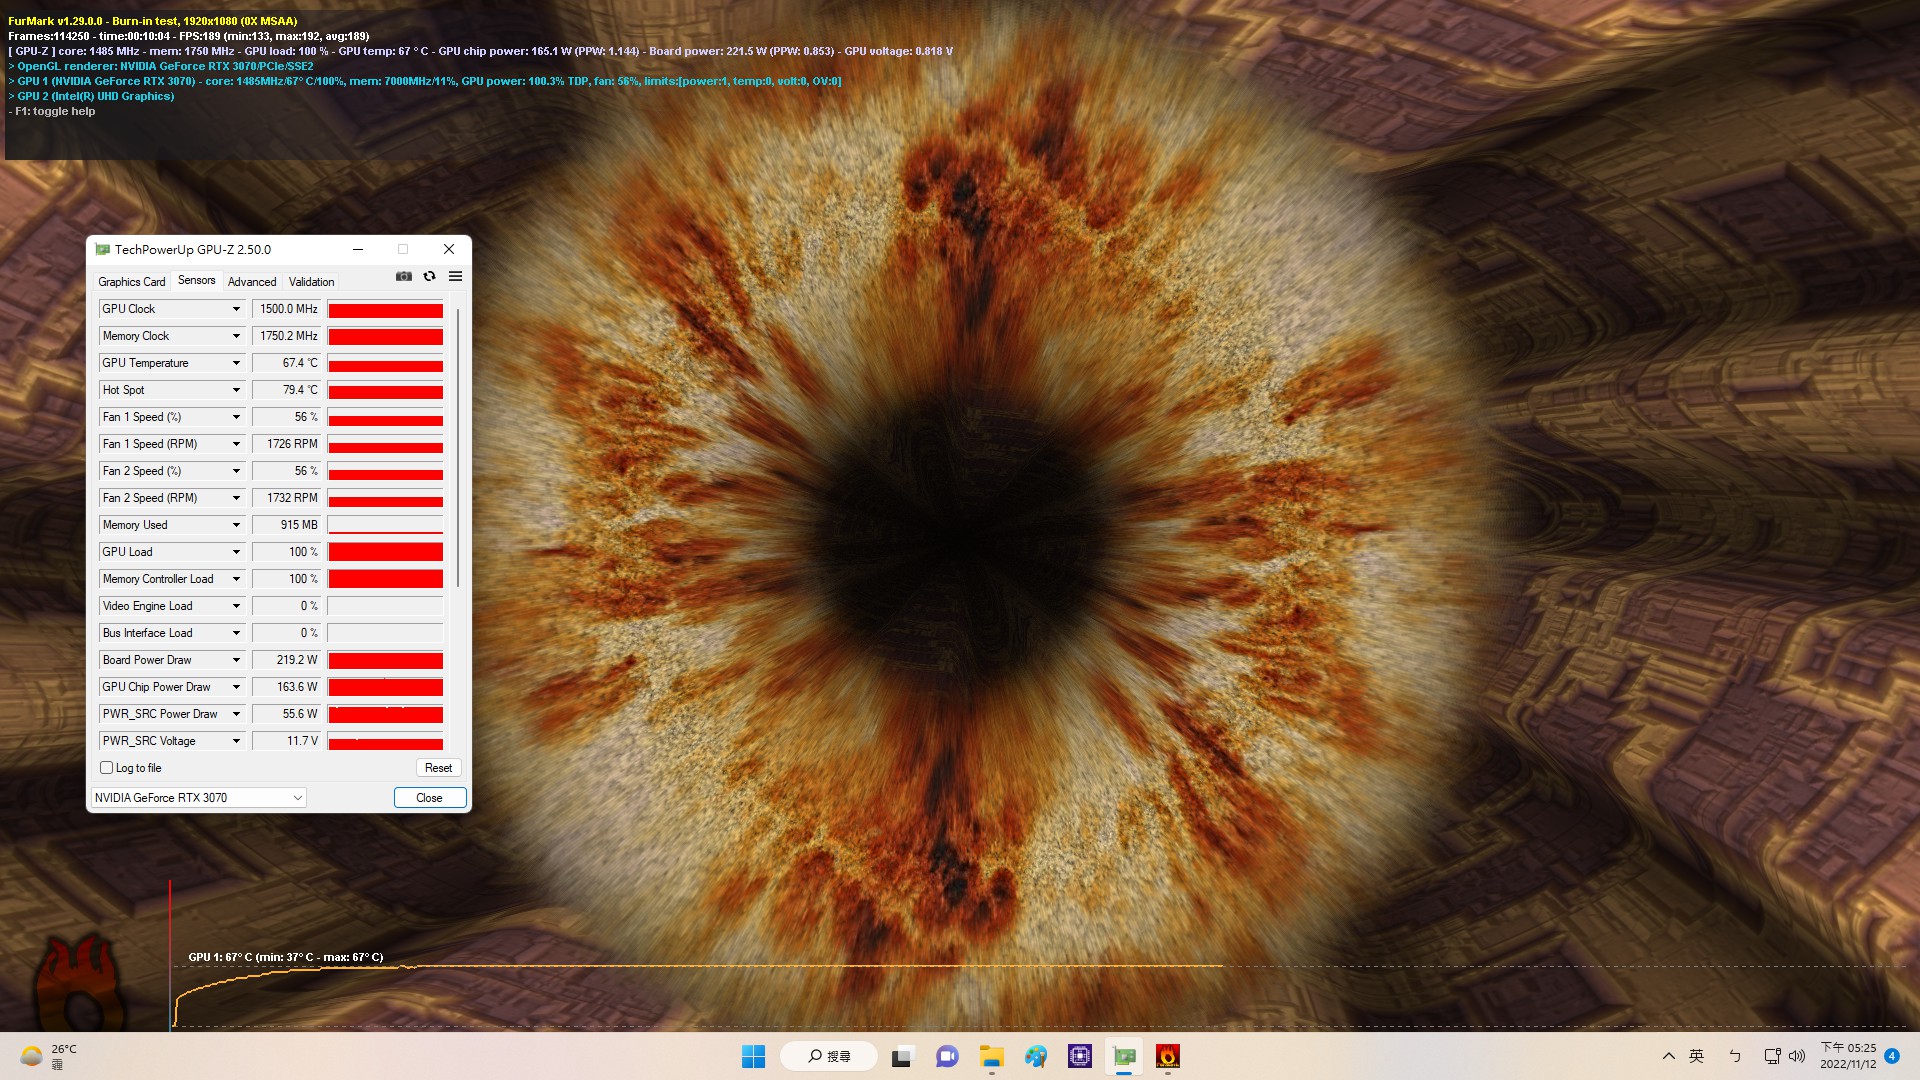The width and height of the screenshot is (1920, 1080).
Task: Expand the GPU Load sensor dropdown
Action: click(236, 552)
